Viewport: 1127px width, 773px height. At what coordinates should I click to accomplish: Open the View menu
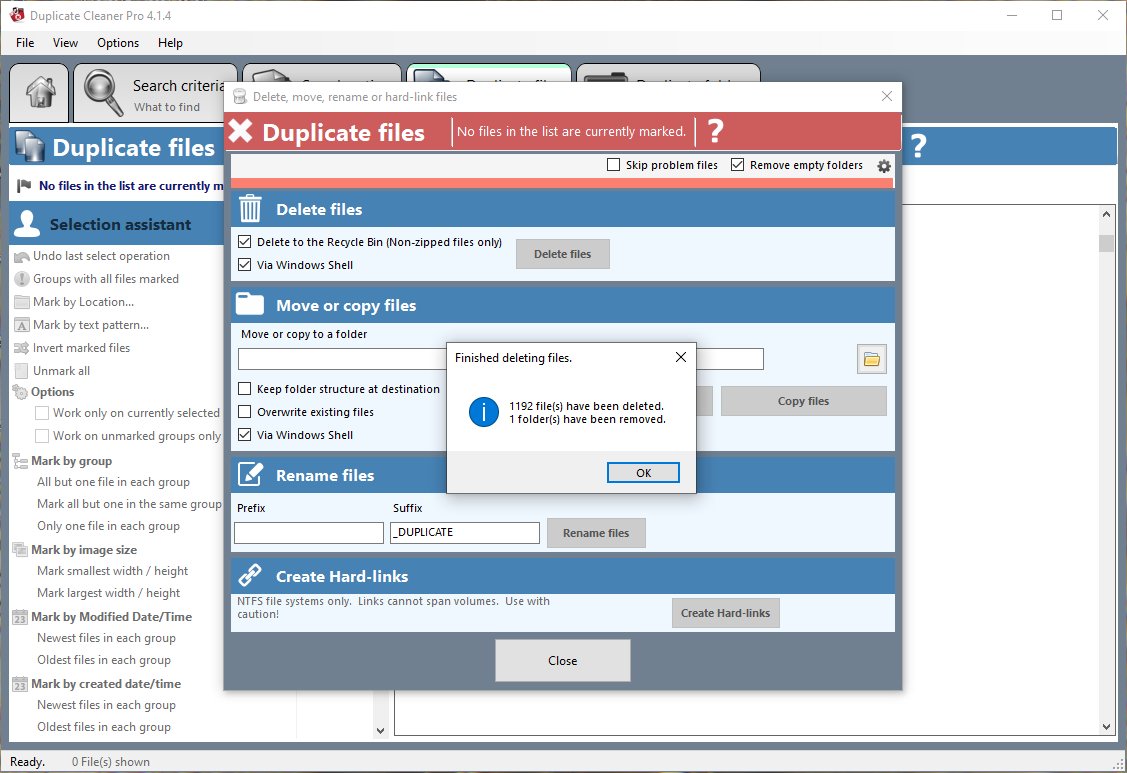tap(65, 42)
